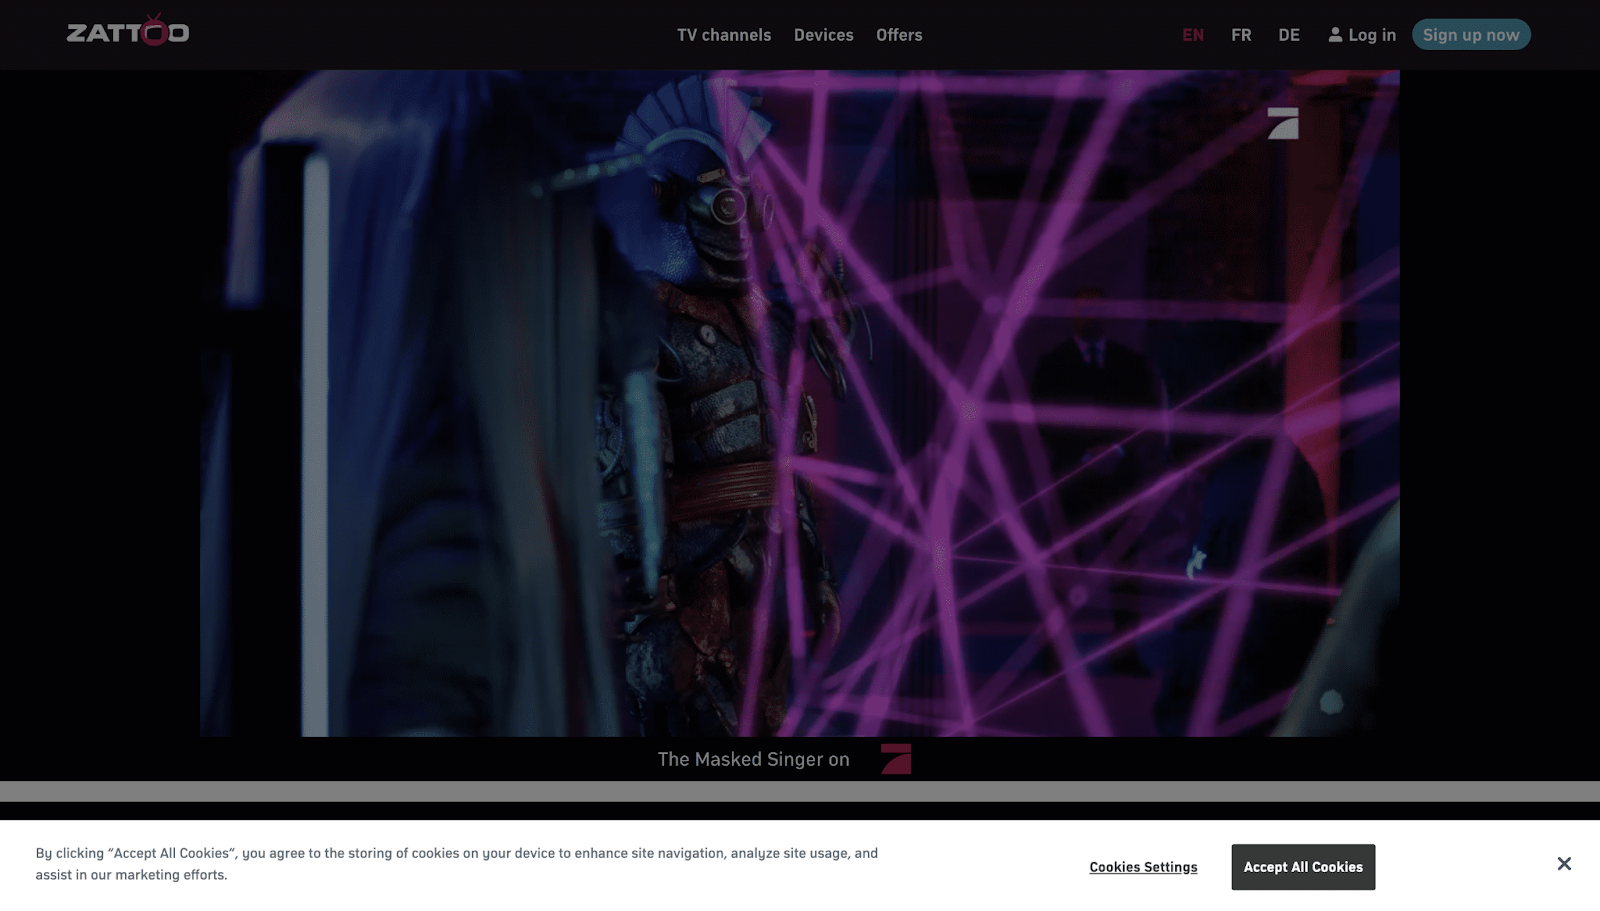Click the Masked Singer video preview
Viewport: 1600px width, 911px height.
[x=800, y=403]
